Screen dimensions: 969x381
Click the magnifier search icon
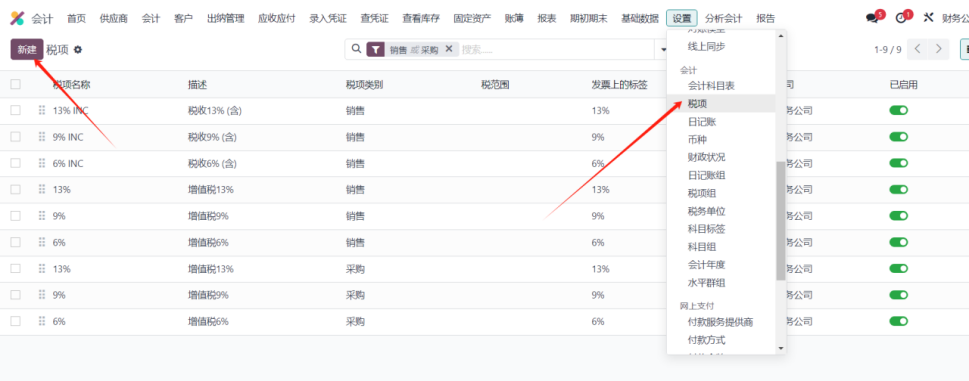356,49
